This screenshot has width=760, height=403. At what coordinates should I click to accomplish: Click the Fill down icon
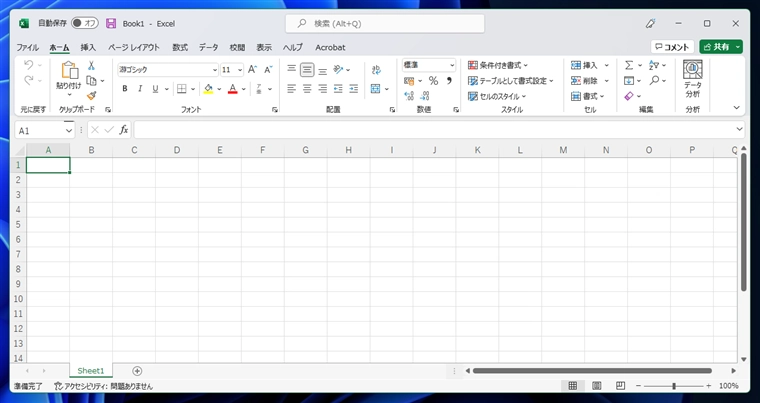629,81
